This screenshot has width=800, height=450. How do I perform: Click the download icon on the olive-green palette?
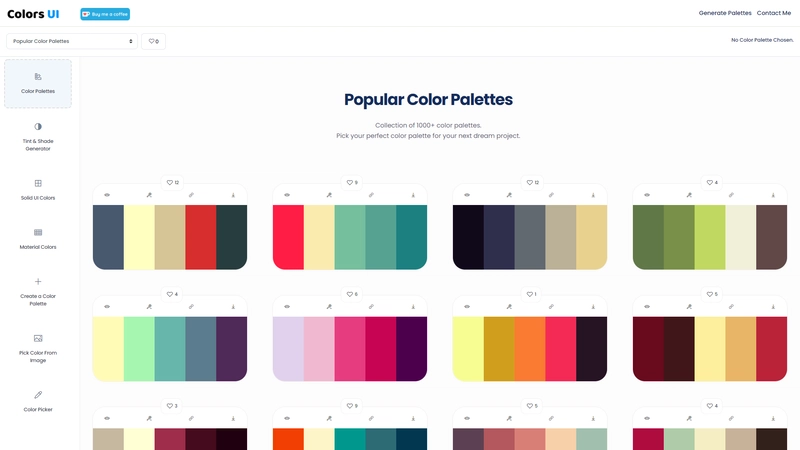773,195
